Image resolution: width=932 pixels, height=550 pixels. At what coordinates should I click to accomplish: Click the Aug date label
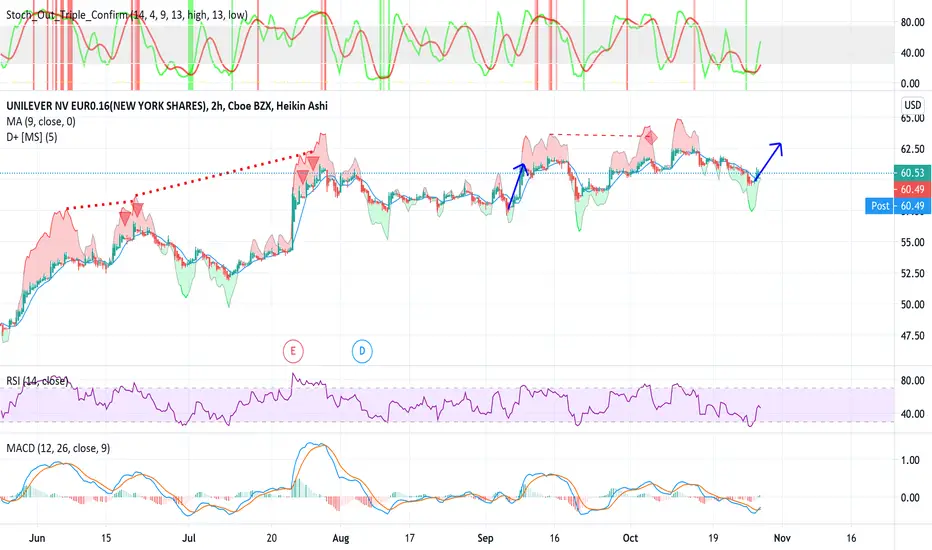tap(341, 538)
